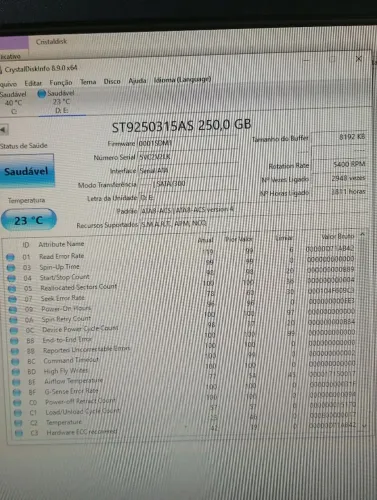Click the Atual column header
This screenshot has width=377, height=500.
205,240
